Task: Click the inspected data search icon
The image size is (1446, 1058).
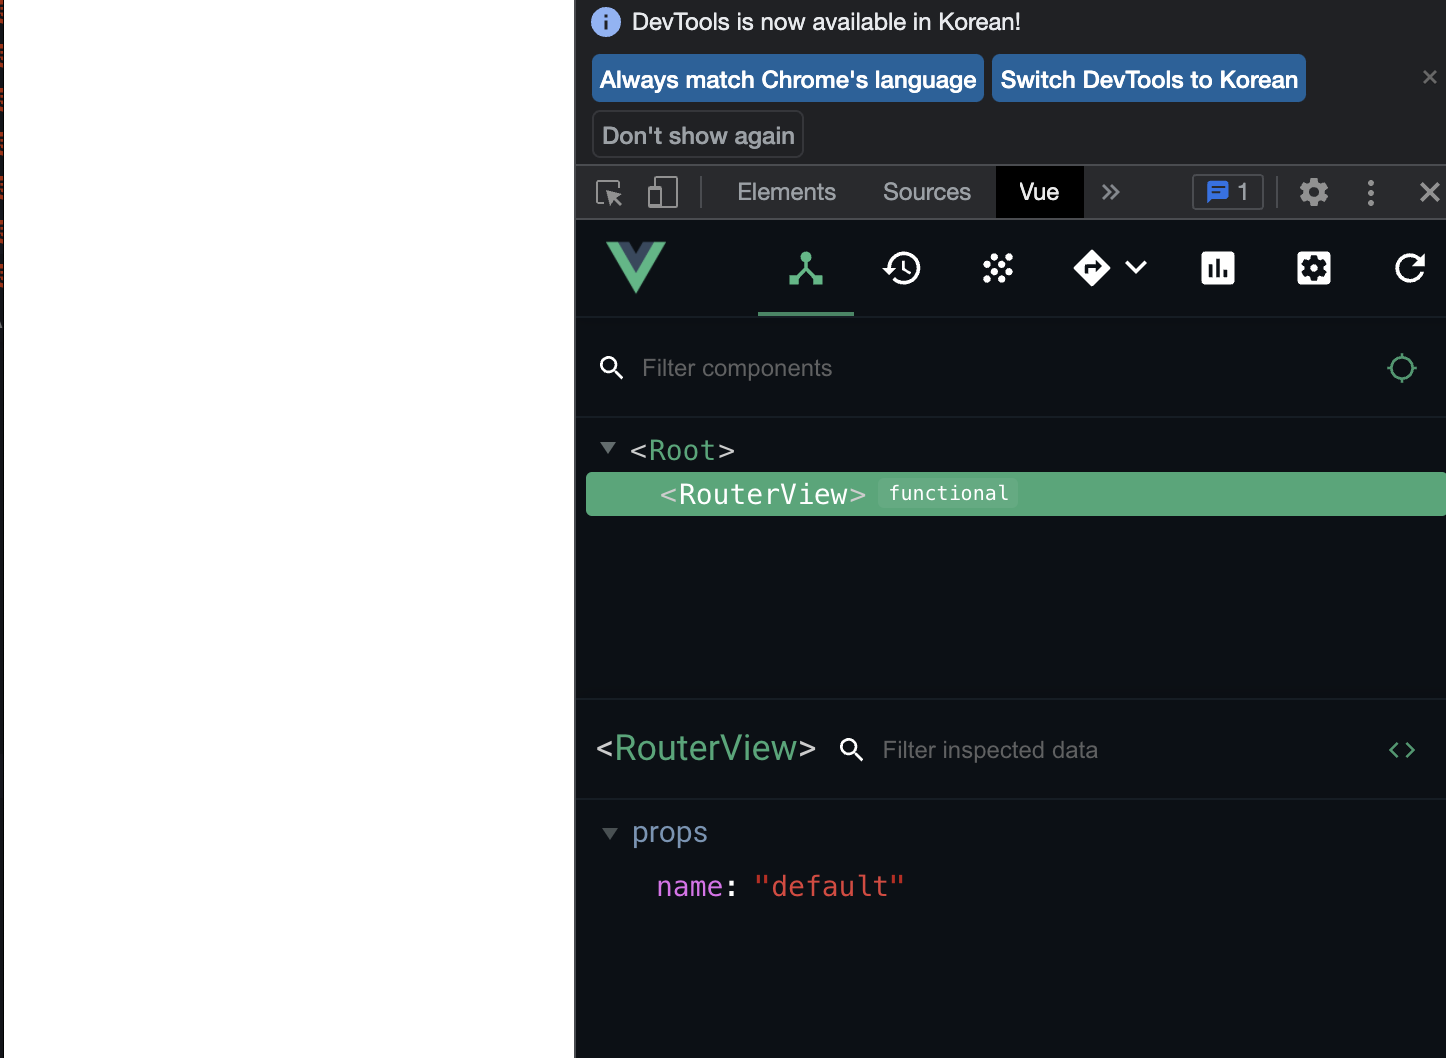Action: point(852,750)
